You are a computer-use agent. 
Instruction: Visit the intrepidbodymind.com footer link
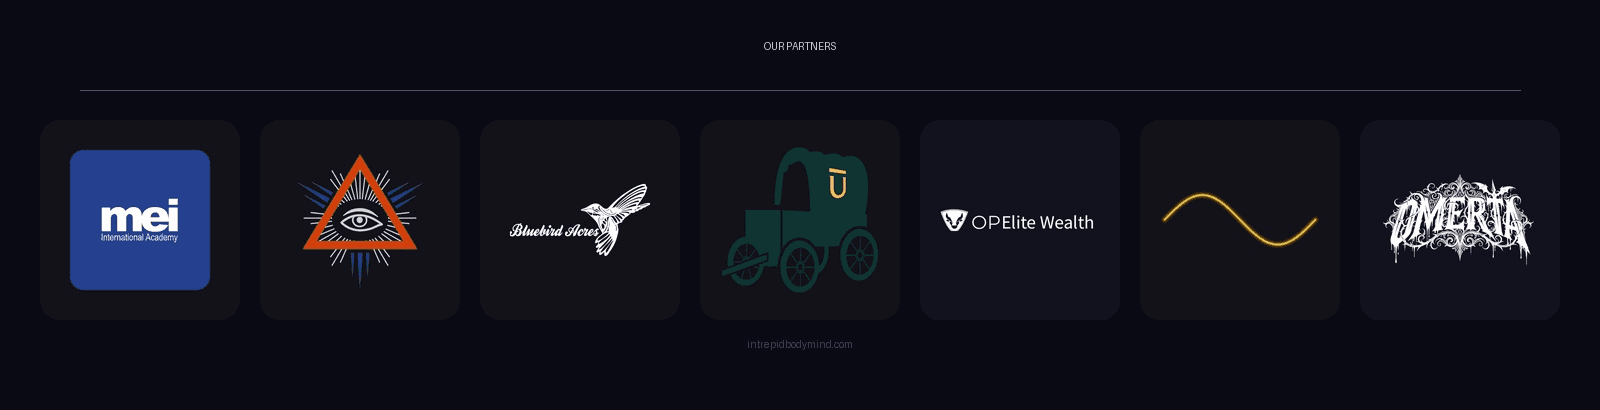800,344
